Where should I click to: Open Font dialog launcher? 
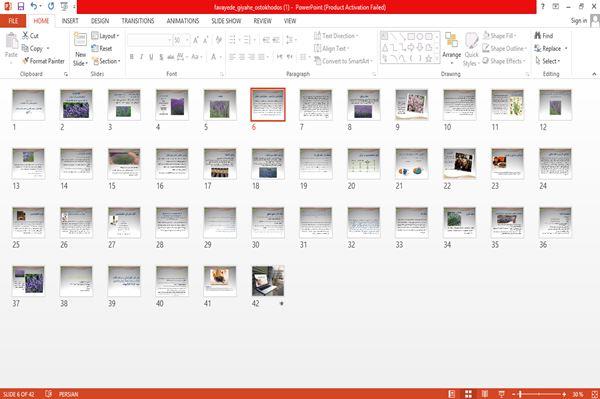click(222, 74)
